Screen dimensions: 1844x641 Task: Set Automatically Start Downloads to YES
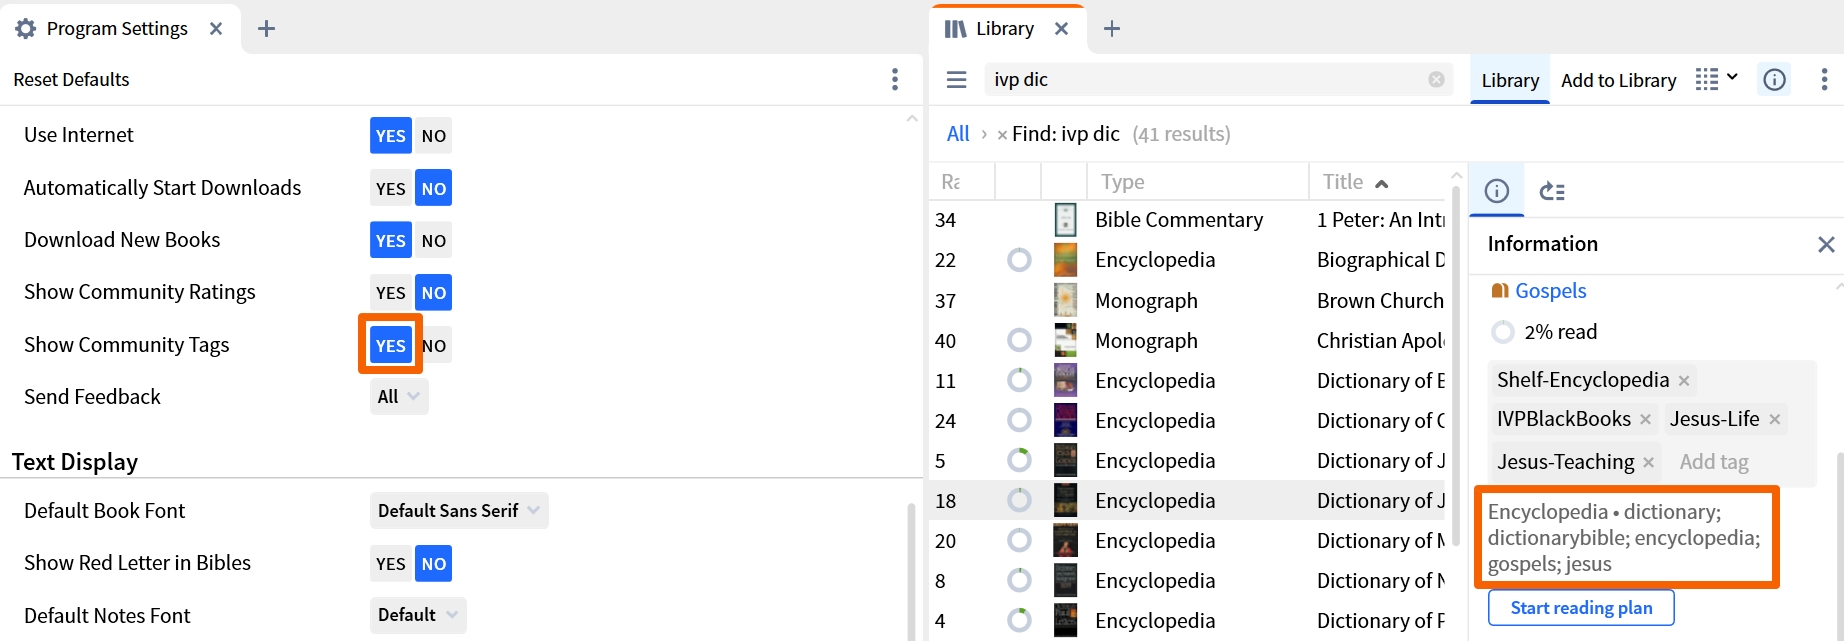coord(390,188)
